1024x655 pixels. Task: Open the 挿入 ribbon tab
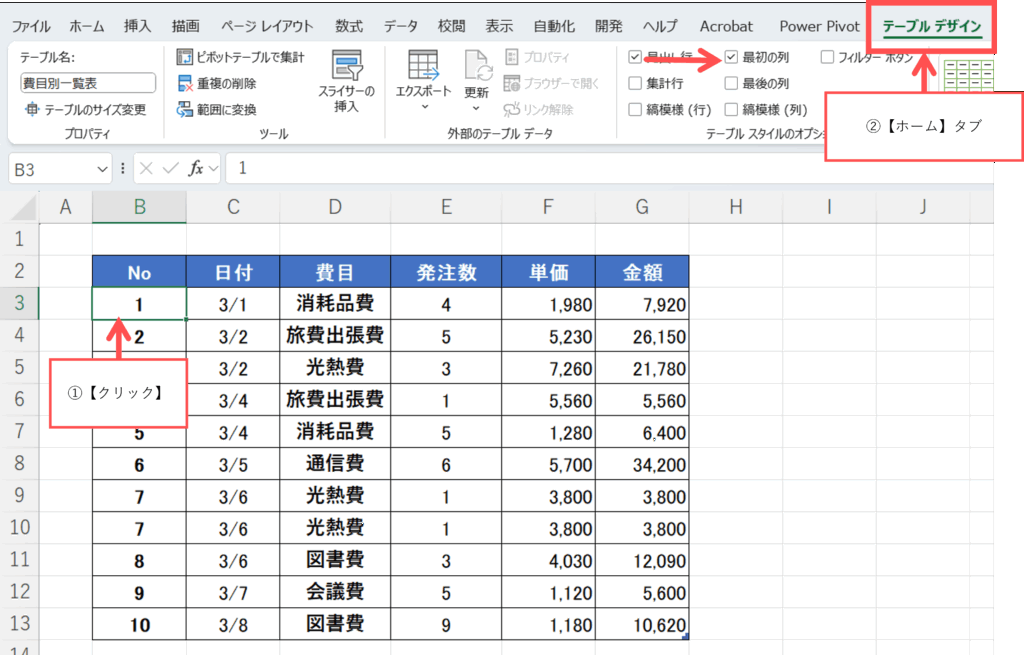[x=138, y=26]
